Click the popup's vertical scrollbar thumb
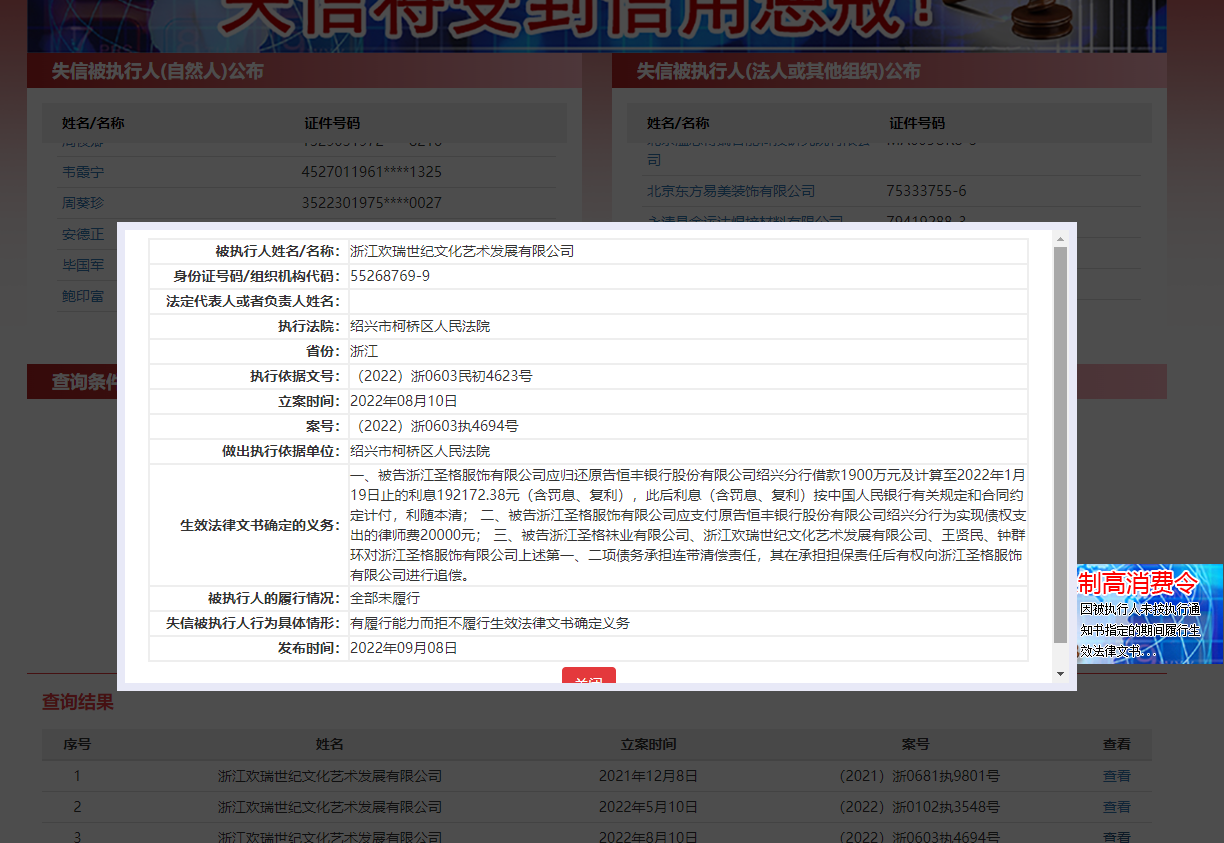 pos(1060,445)
